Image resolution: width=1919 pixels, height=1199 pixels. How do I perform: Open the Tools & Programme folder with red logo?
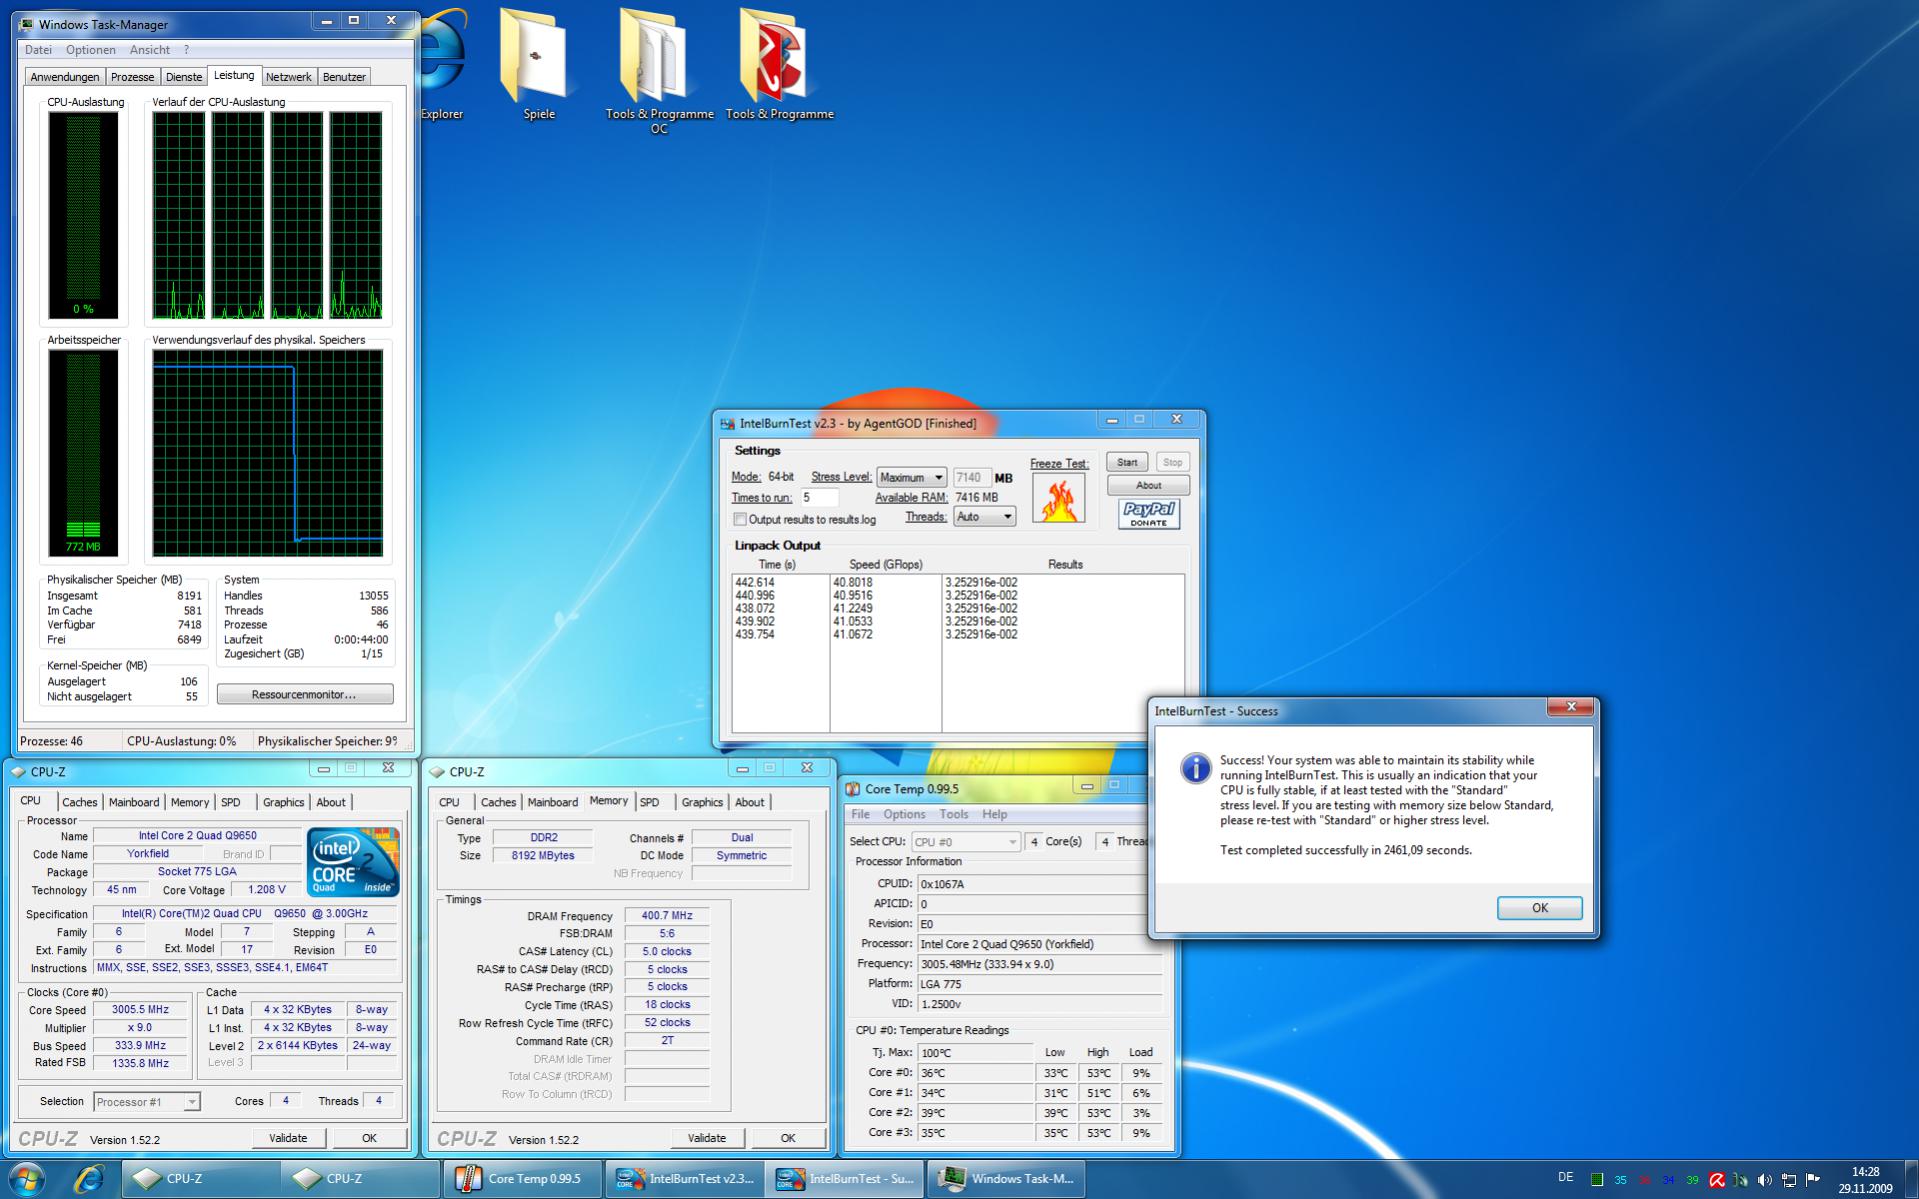point(779,62)
